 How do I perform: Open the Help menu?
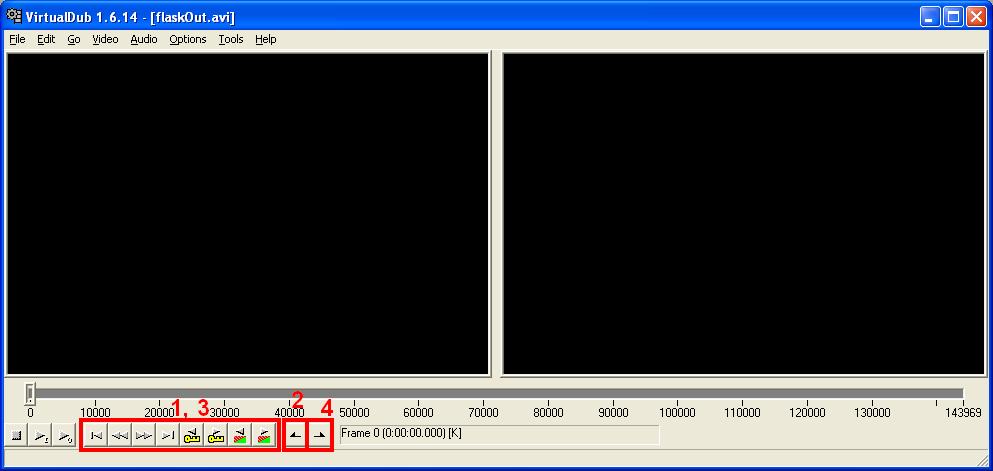(x=265, y=39)
